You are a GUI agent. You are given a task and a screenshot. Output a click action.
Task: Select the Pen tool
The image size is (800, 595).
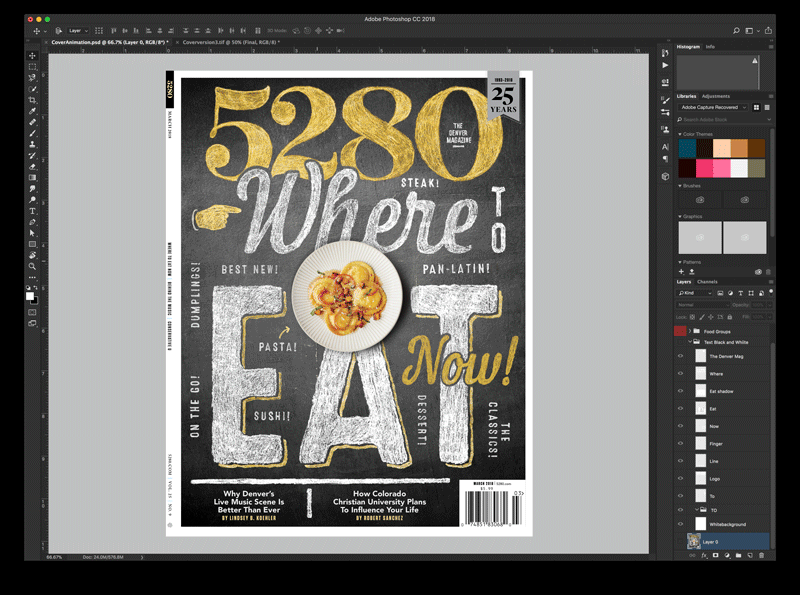click(x=32, y=222)
